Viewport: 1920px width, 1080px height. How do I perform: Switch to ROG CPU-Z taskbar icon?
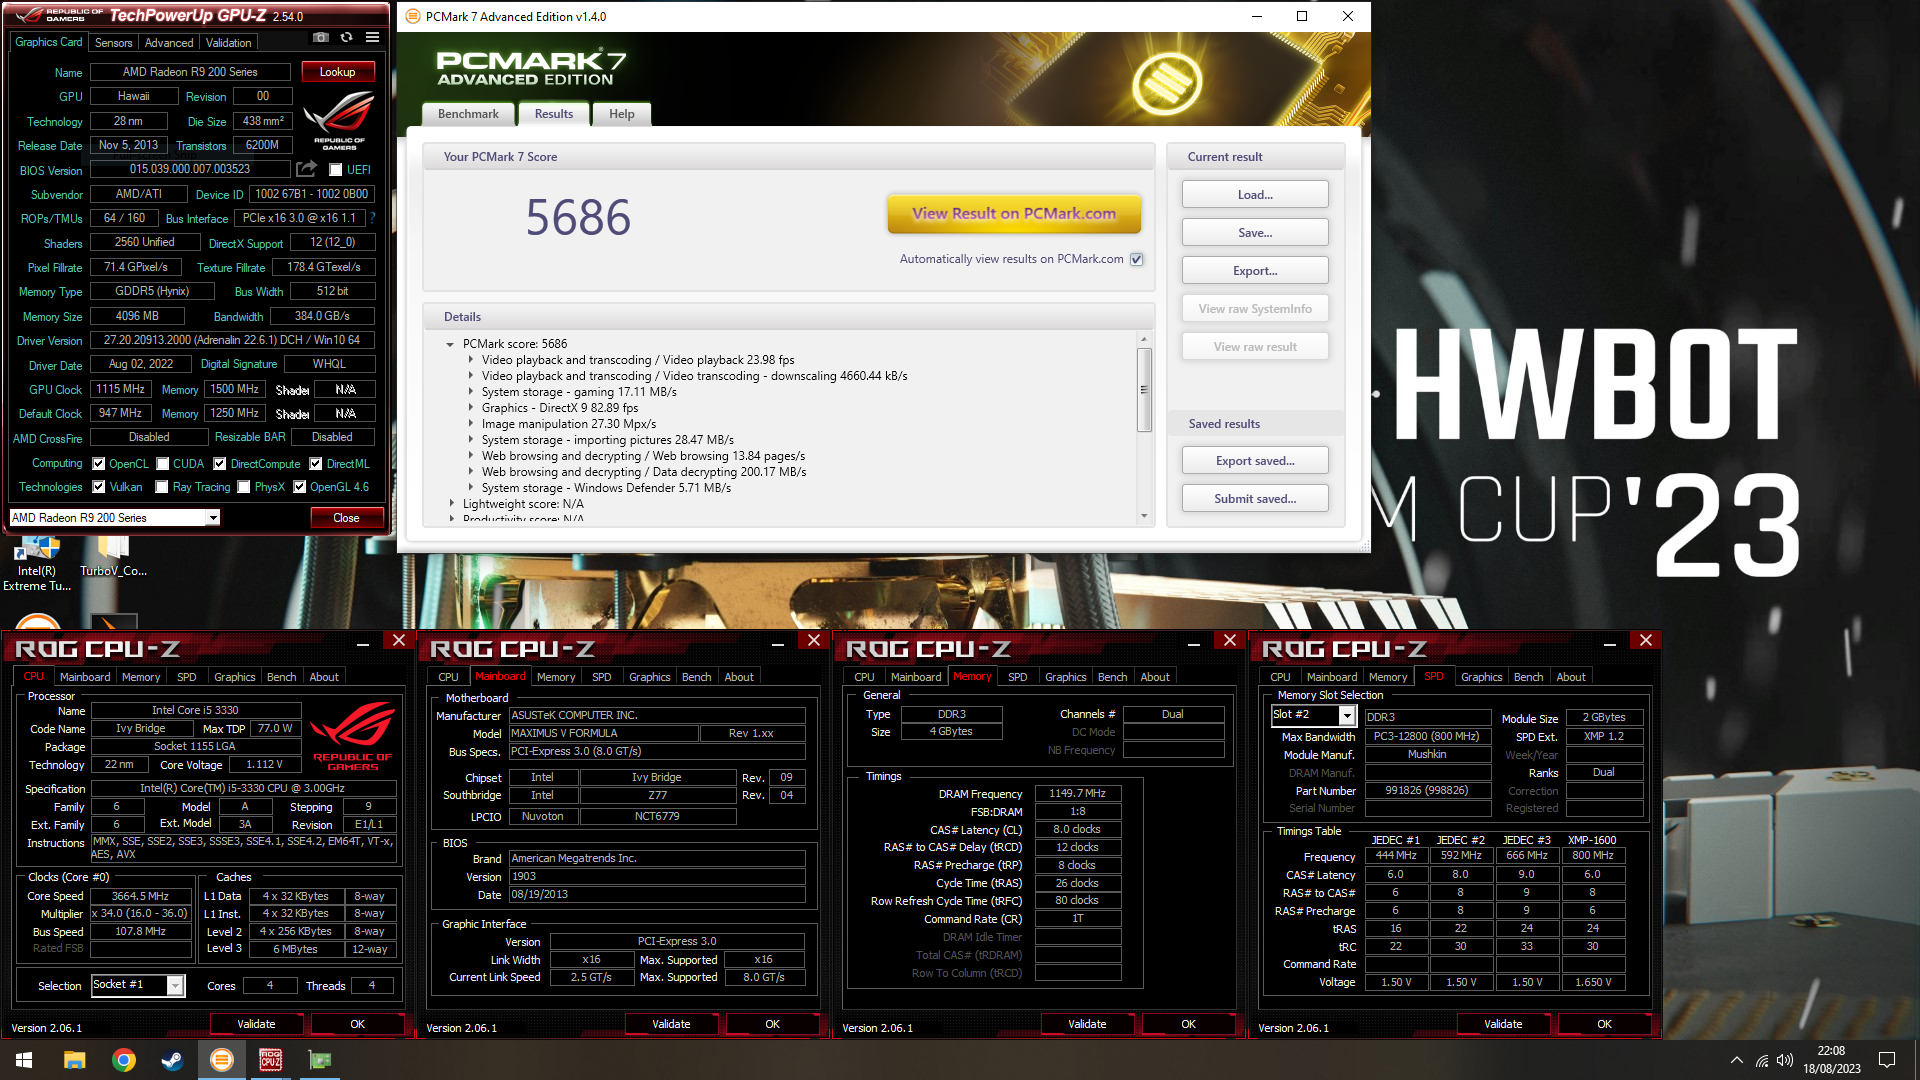pyautogui.click(x=271, y=1060)
